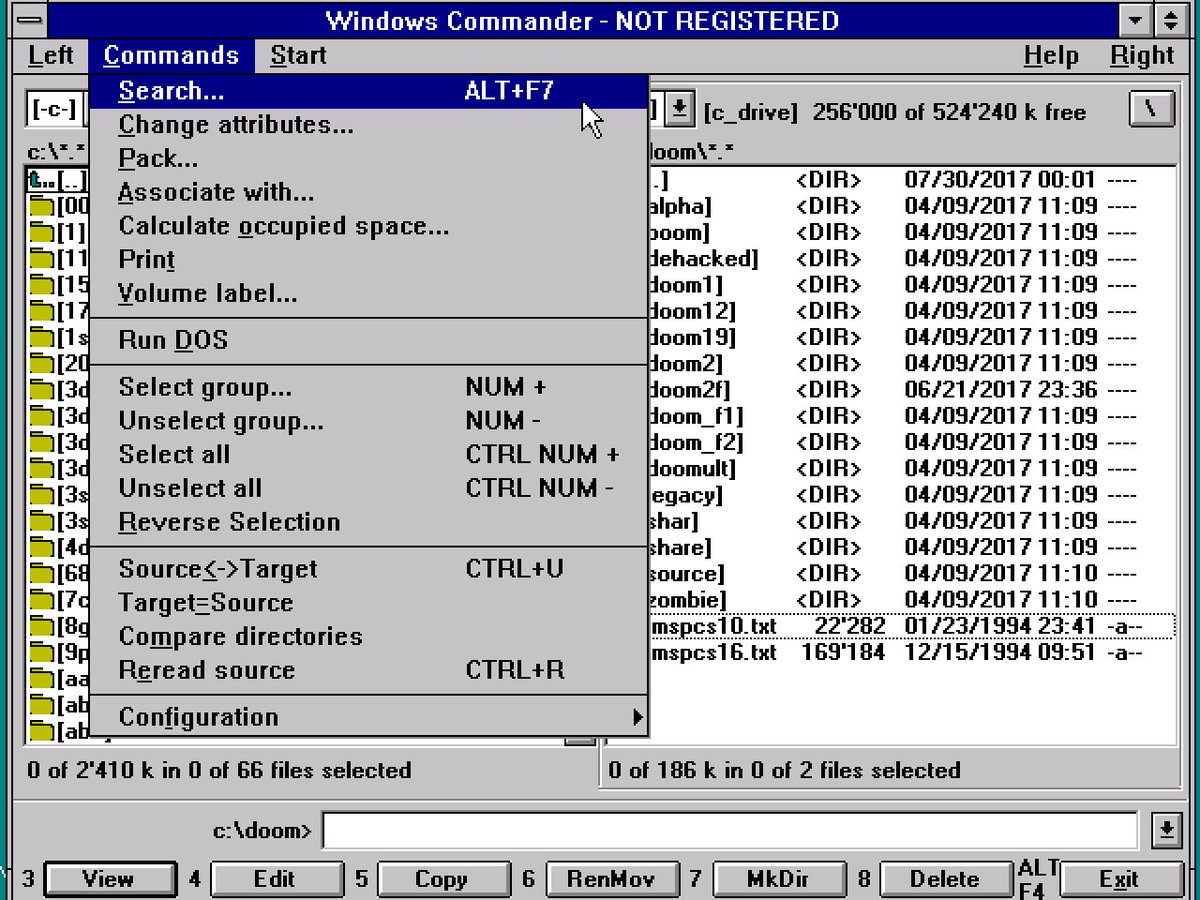Choose Volume label... menu entry
This screenshot has width=1200, height=900.
tap(369, 294)
